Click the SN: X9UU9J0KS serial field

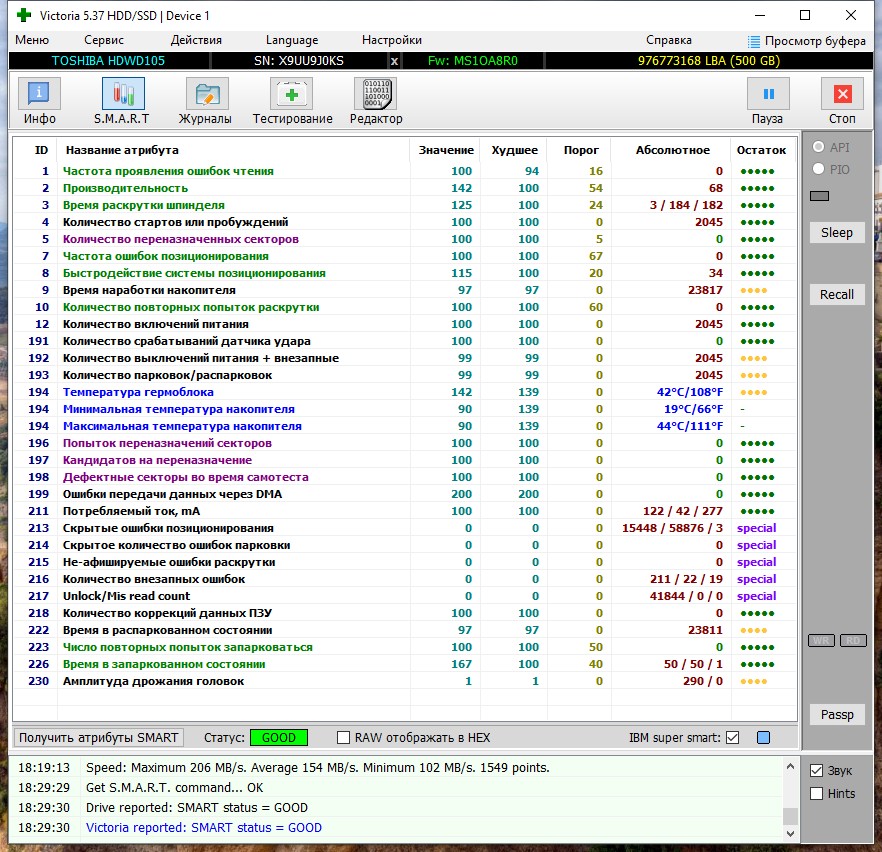[299, 61]
